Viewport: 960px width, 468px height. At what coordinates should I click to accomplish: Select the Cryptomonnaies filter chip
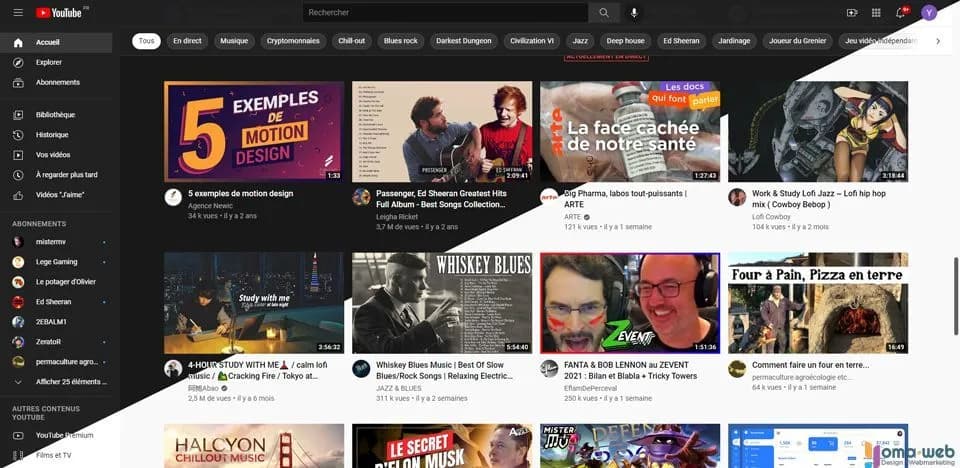coord(293,41)
